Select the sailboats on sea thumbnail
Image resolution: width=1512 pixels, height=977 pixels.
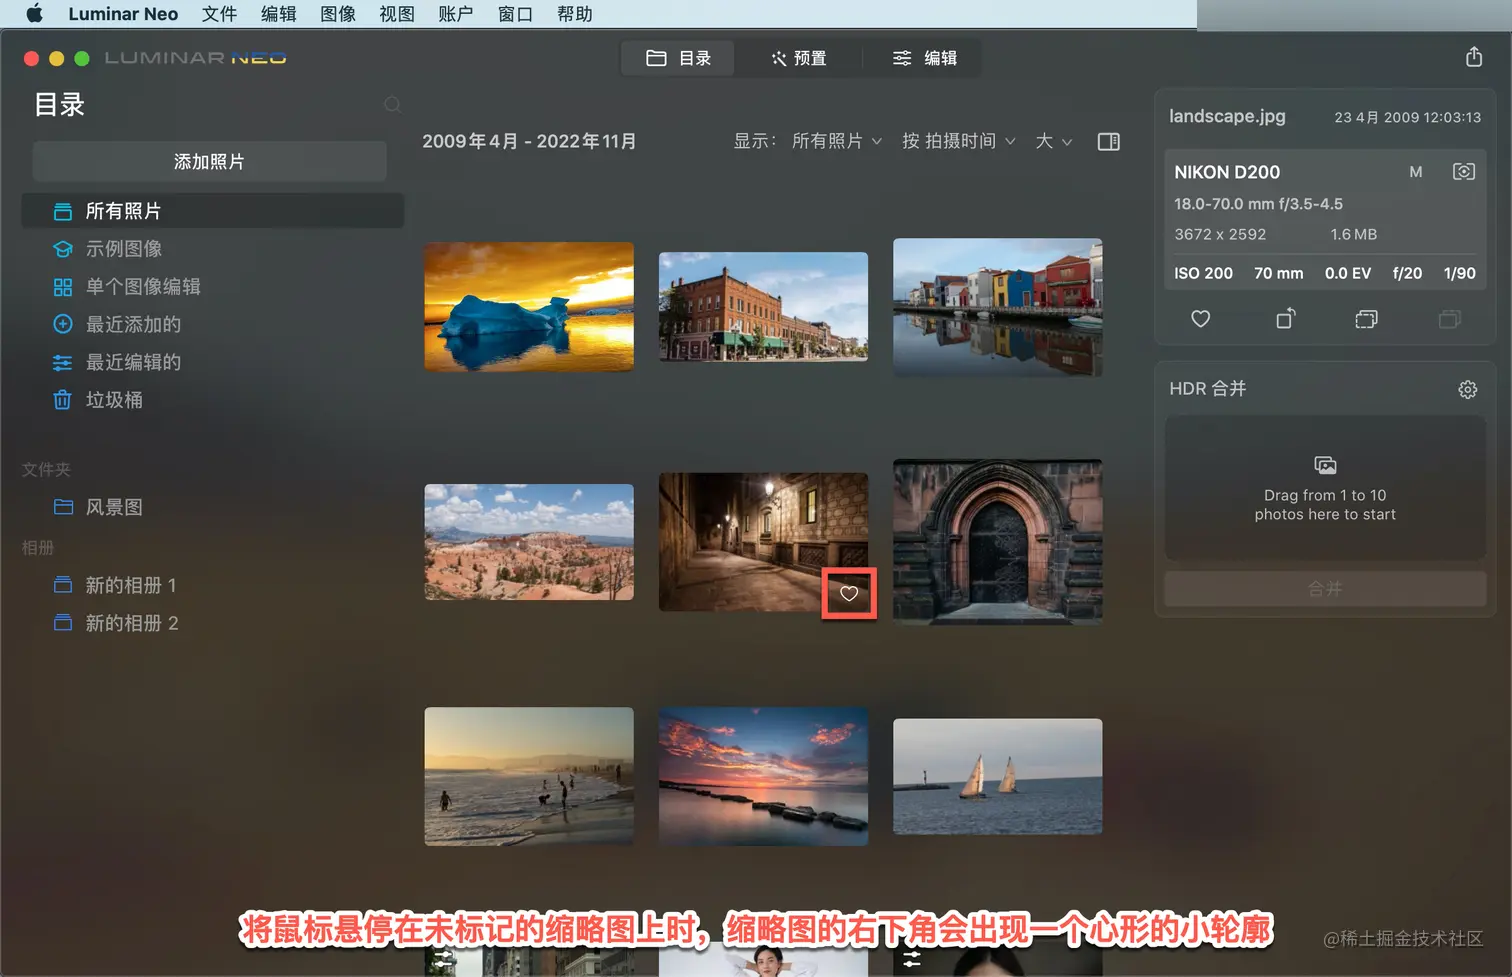998,777
